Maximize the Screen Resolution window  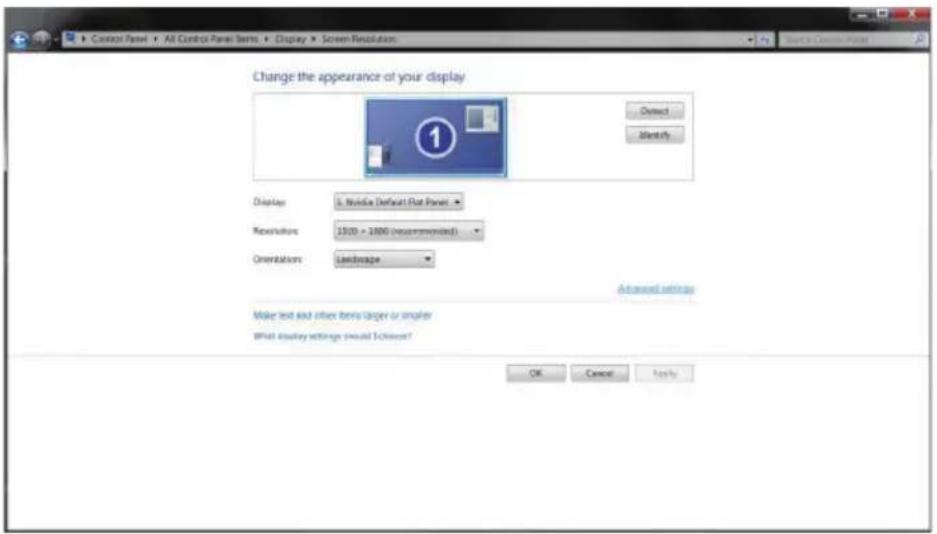(882, 14)
